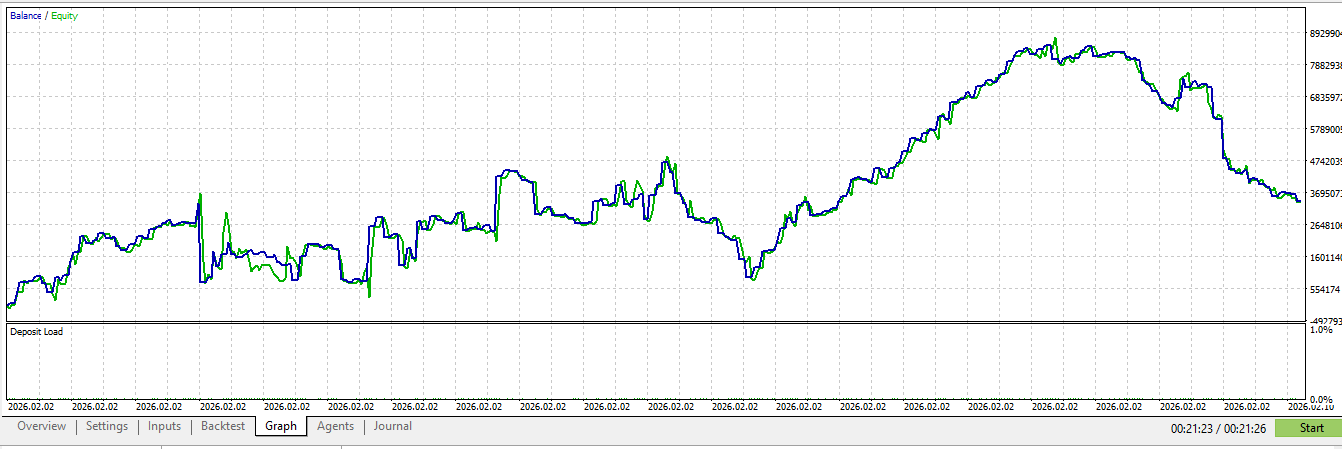Click the active Graph tab
This screenshot has width=1342, height=449.
pos(281,426)
